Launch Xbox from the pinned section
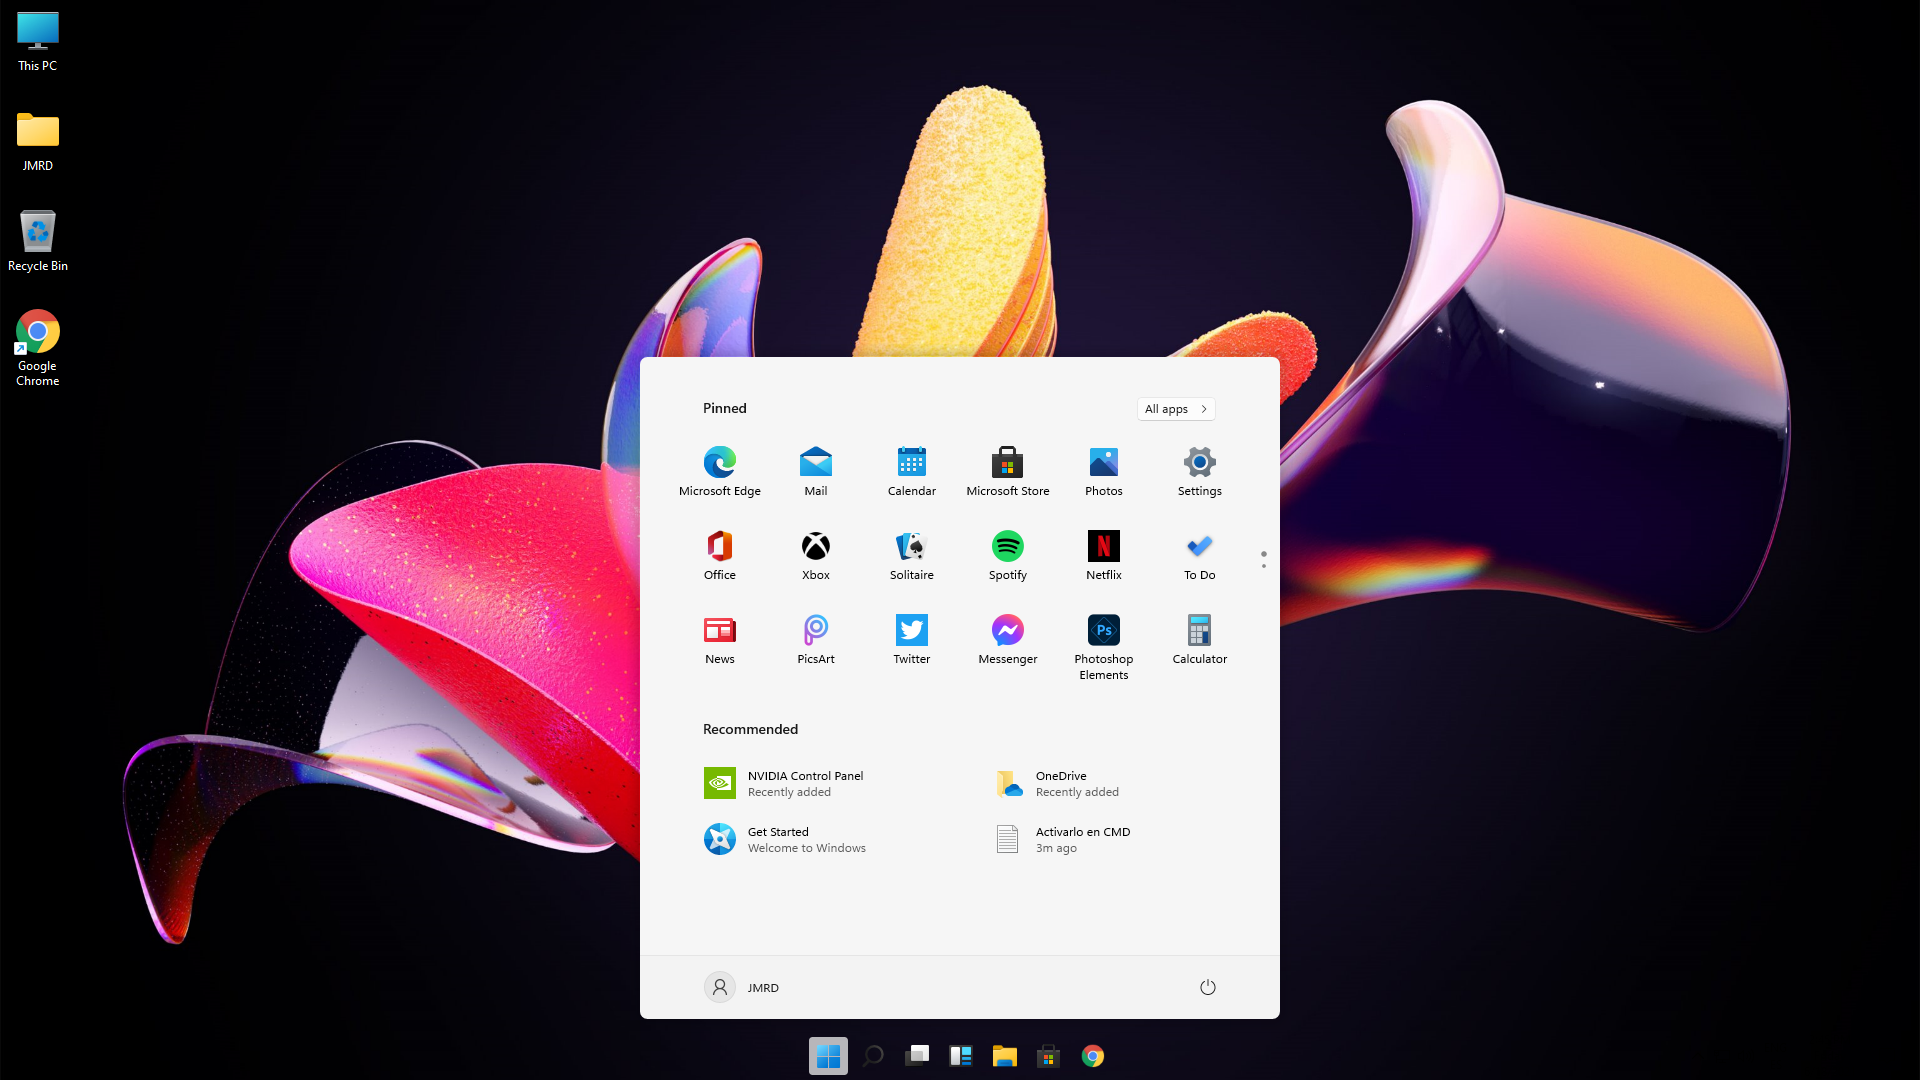1920x1080 pixels. point(815,554)
